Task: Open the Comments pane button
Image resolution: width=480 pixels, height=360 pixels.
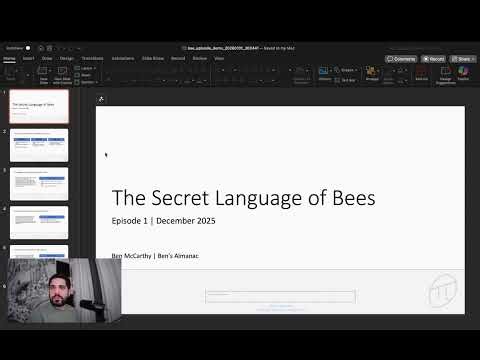Action: 401,59
